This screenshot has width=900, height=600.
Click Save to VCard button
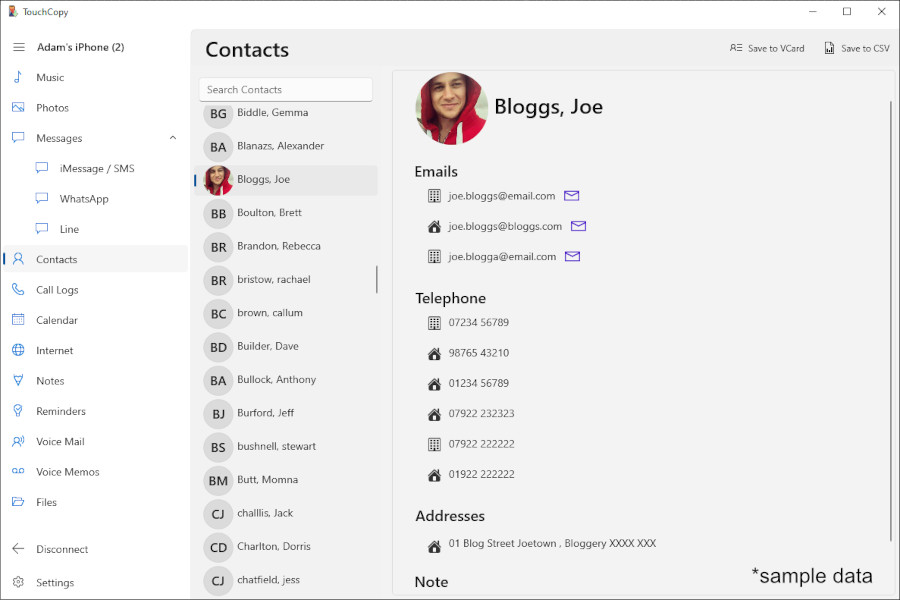[766, 48]
